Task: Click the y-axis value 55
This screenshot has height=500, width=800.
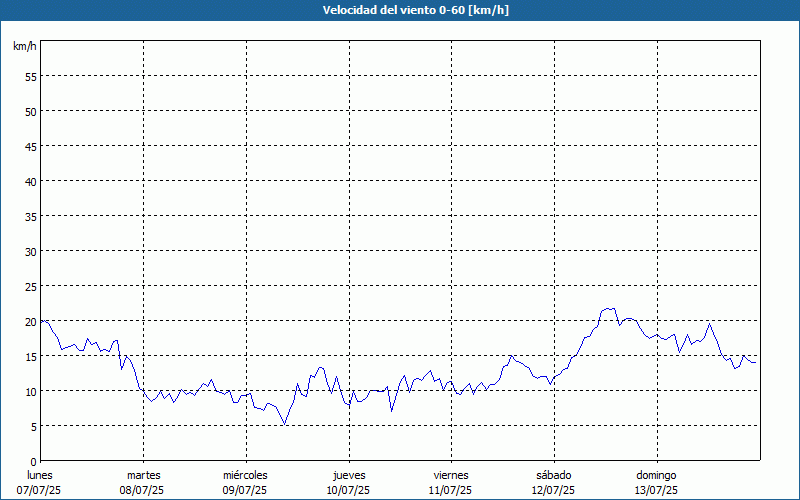Action: tap(31, 77)
